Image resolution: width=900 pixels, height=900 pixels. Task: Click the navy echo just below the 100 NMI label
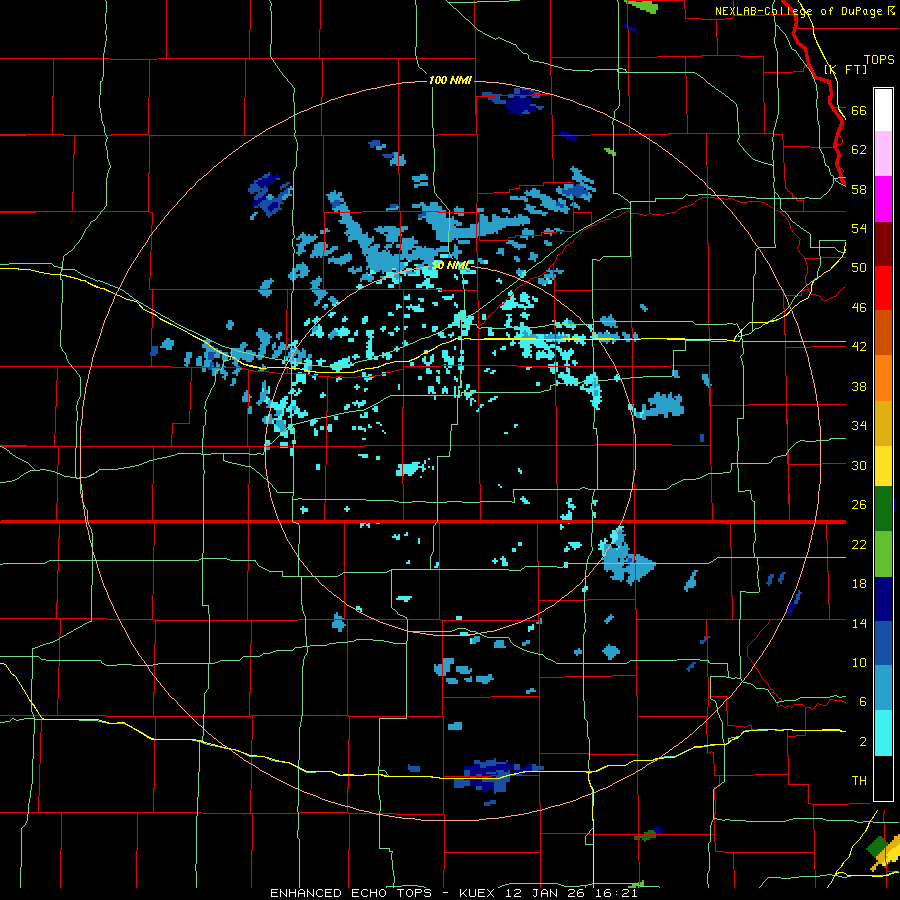(x=515, y=101)
